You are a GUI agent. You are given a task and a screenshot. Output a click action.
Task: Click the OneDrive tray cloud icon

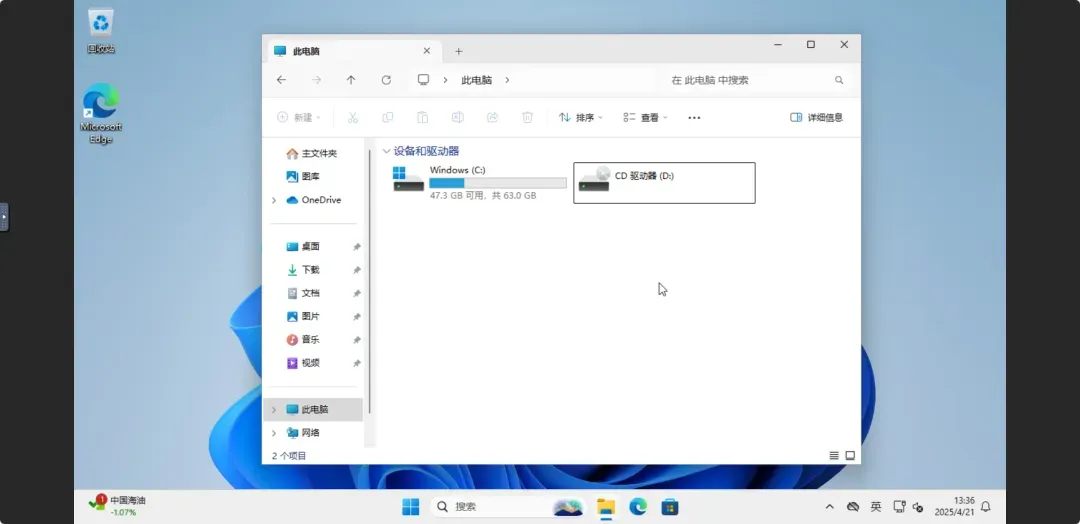pos(853,507)
